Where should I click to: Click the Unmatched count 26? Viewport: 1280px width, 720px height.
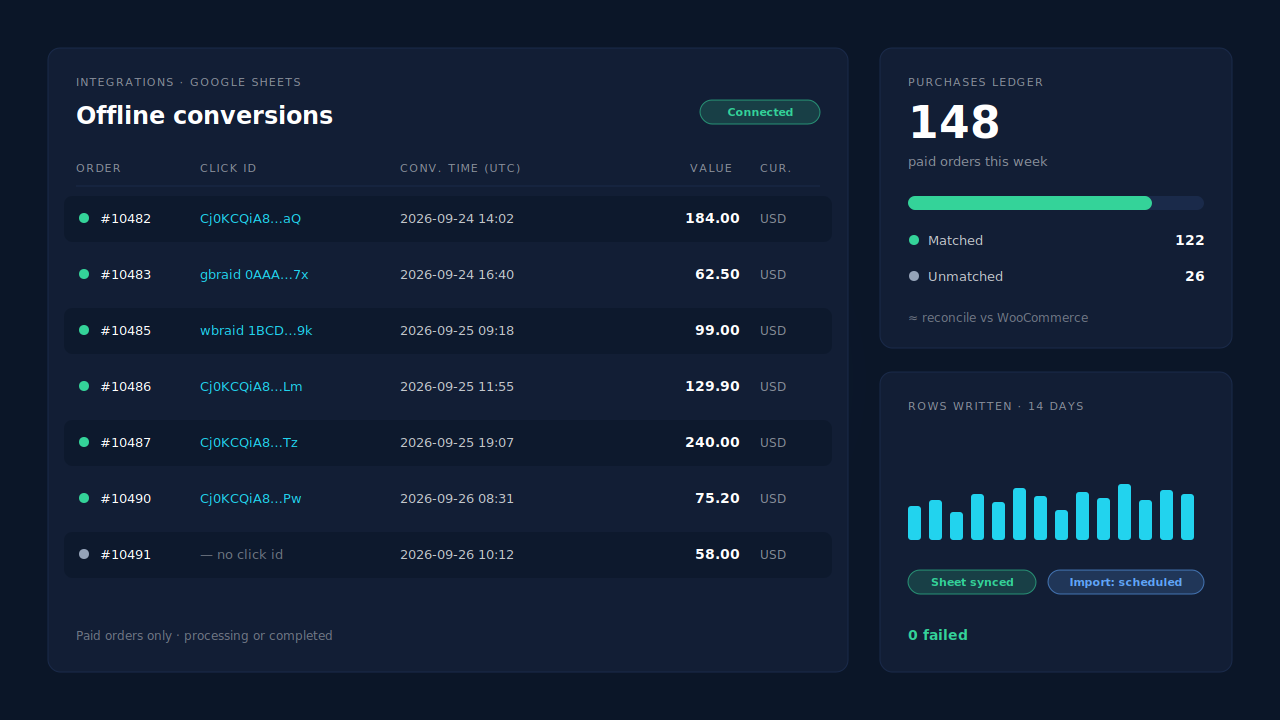1194,276
